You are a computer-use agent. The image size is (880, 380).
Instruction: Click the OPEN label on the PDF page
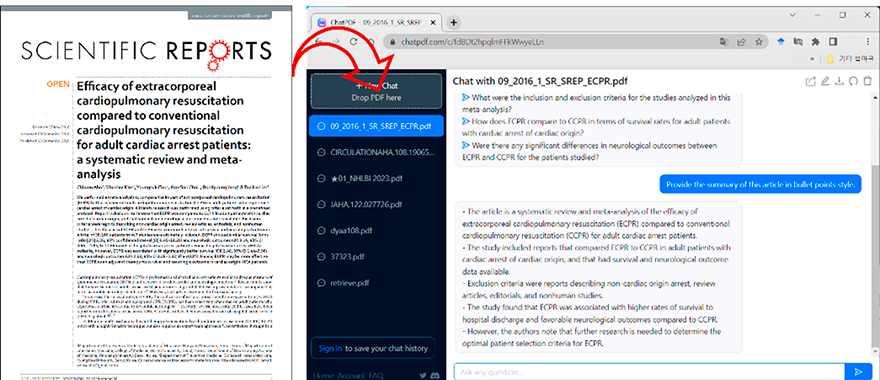(58, 84)
